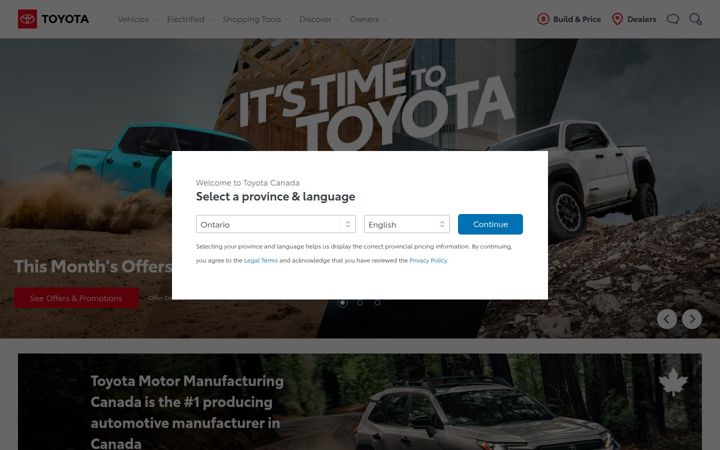Image resolution: width=720 pixels, height=450 pixels.
Task: Select the third carousel dot indicator
Action: pos(377,303)
